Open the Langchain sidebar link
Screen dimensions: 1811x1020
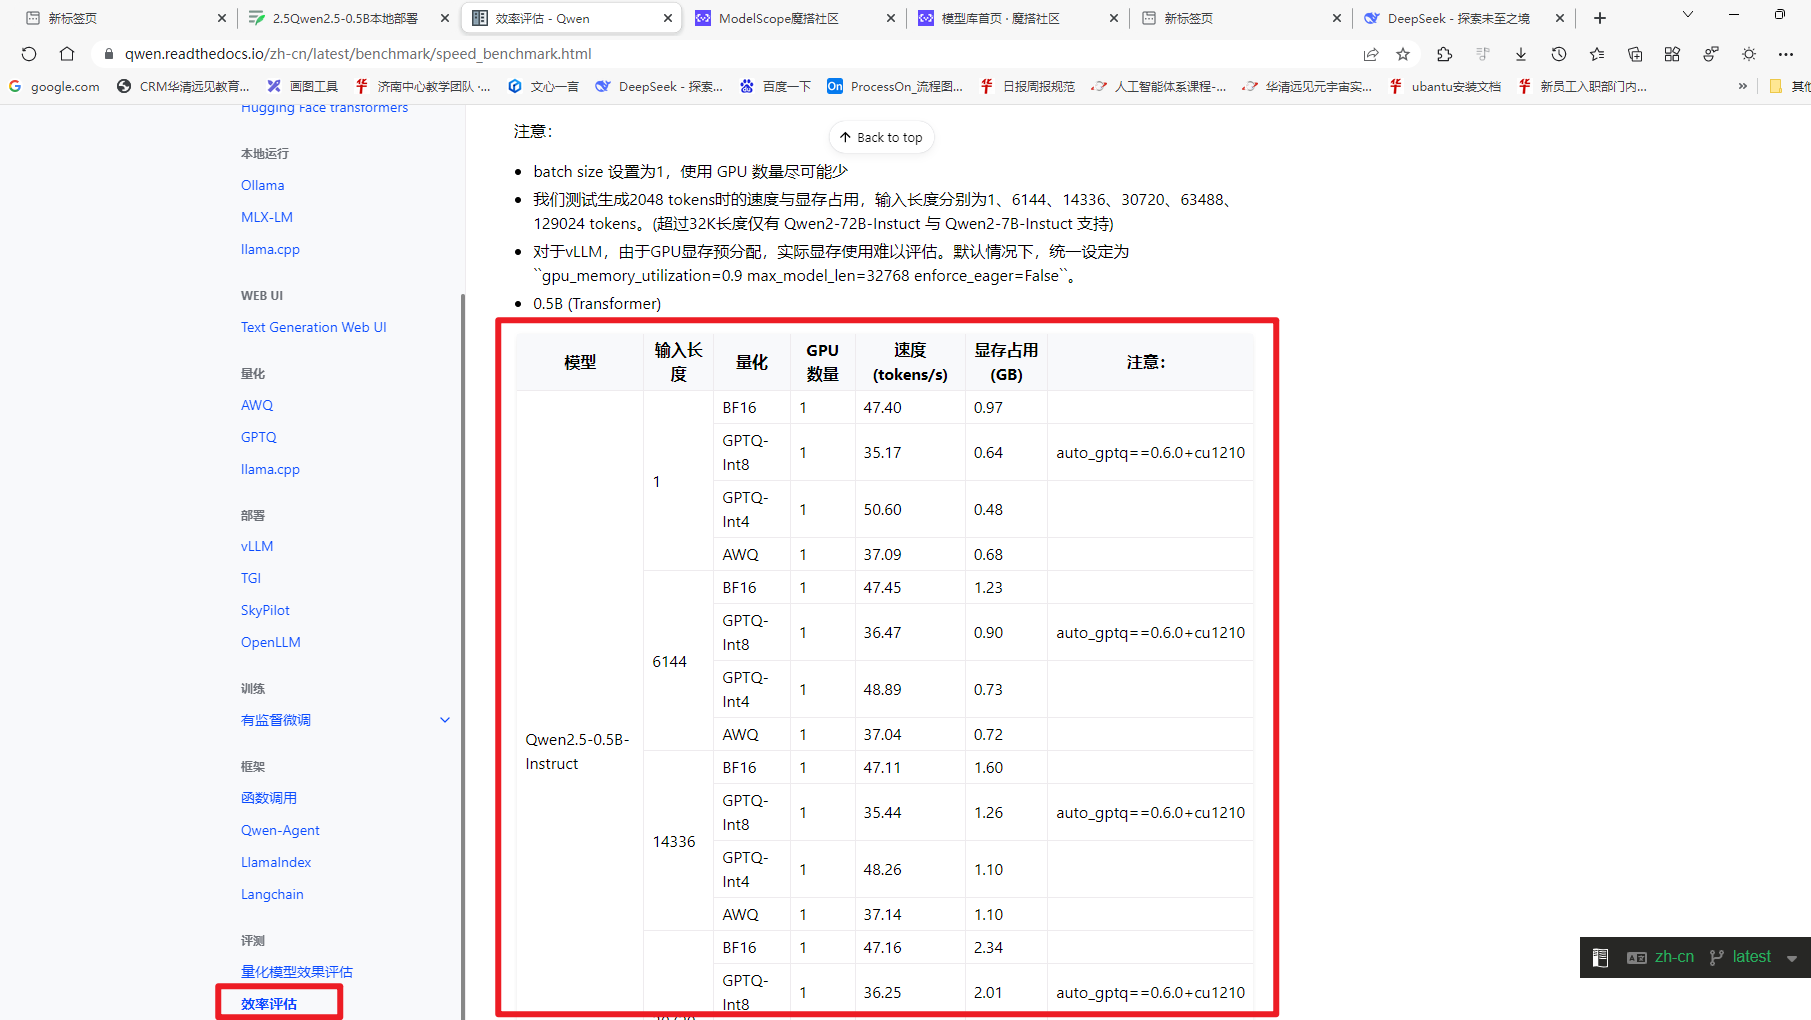coord(272,894)
